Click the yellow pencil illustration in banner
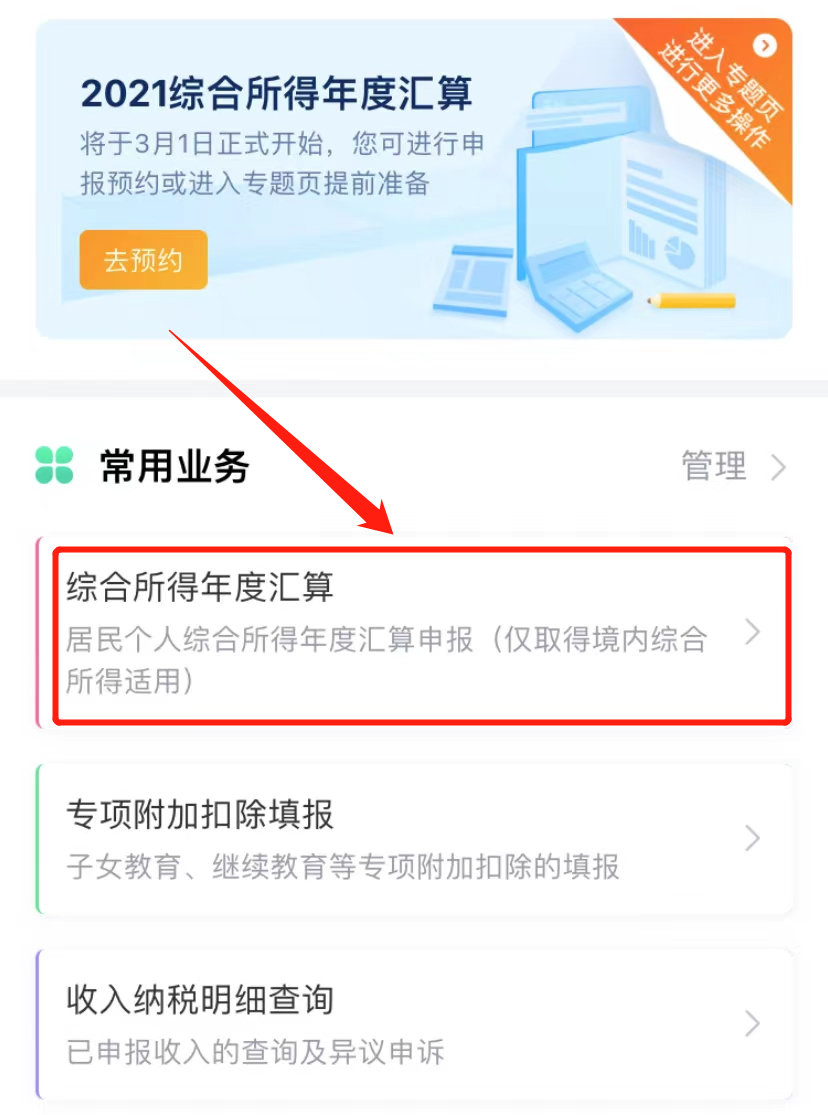 coord(691,301)
